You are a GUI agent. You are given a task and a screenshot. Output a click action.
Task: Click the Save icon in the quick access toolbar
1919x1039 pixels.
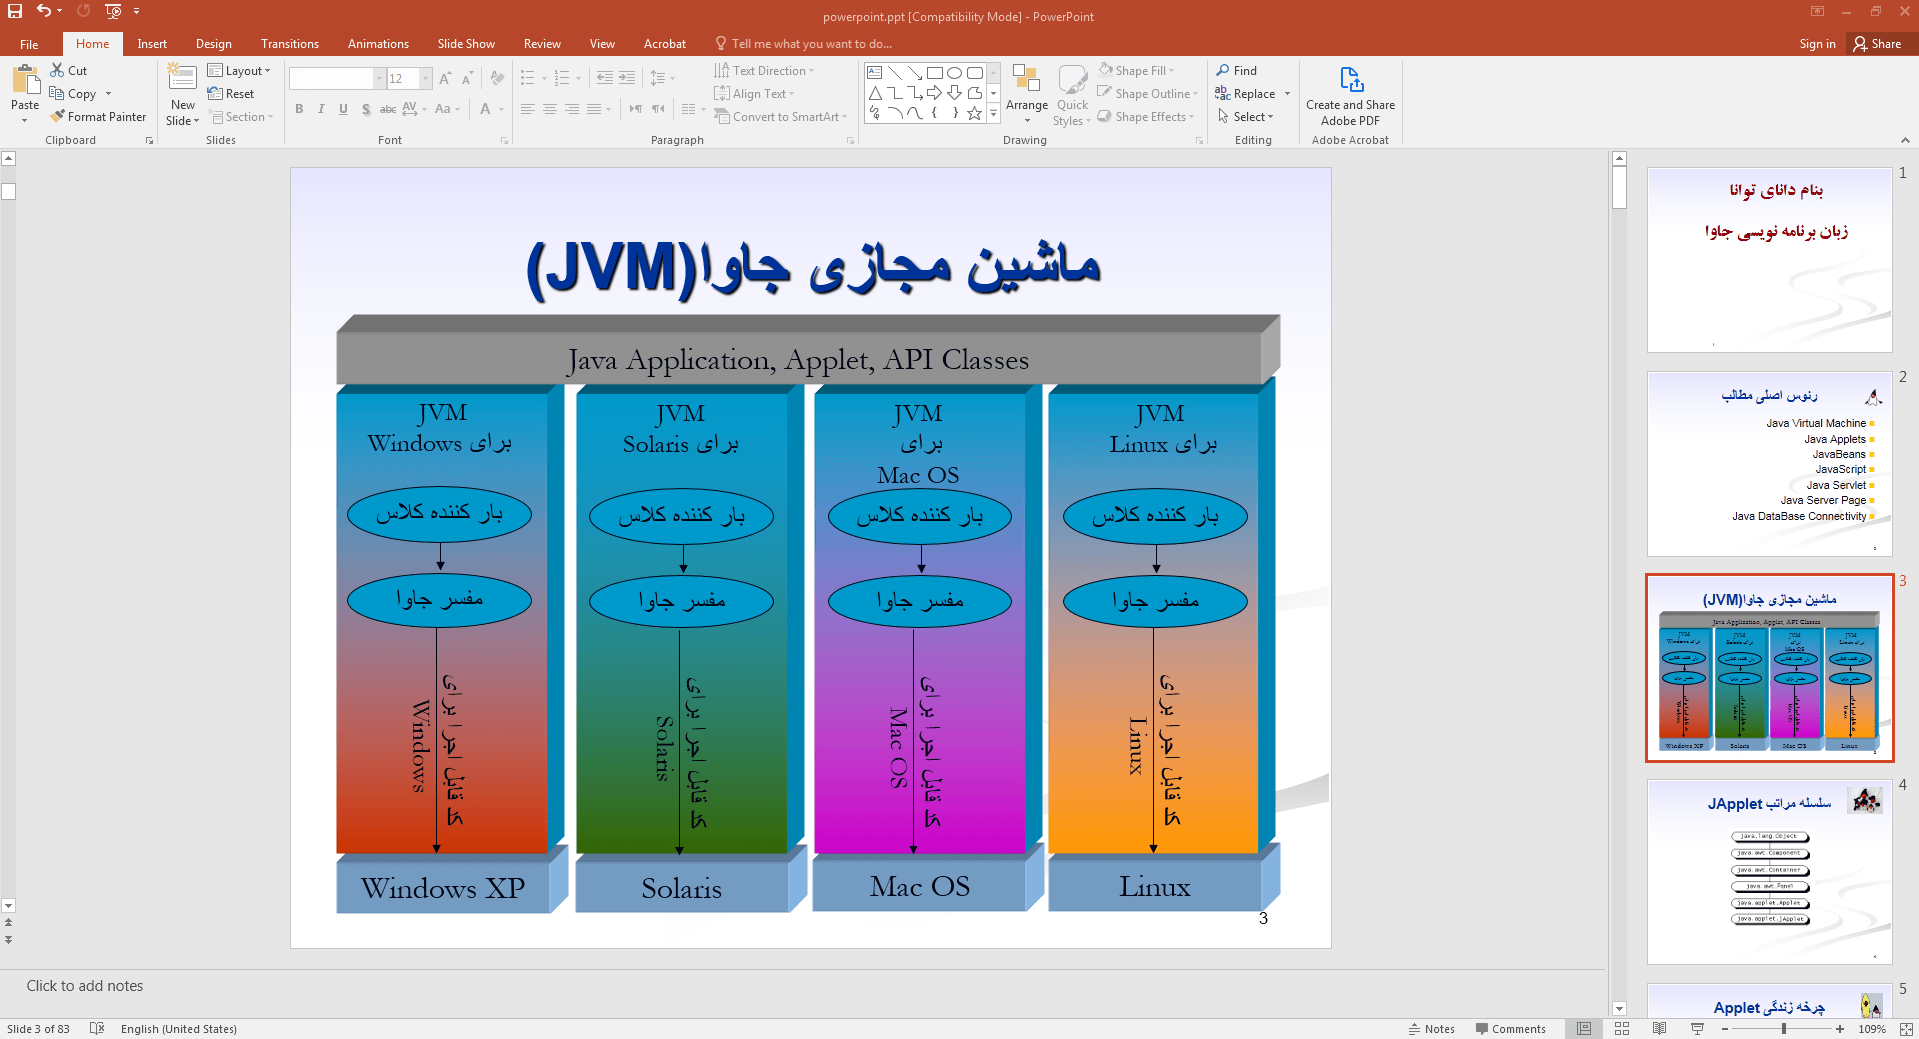tap(15, 11)
